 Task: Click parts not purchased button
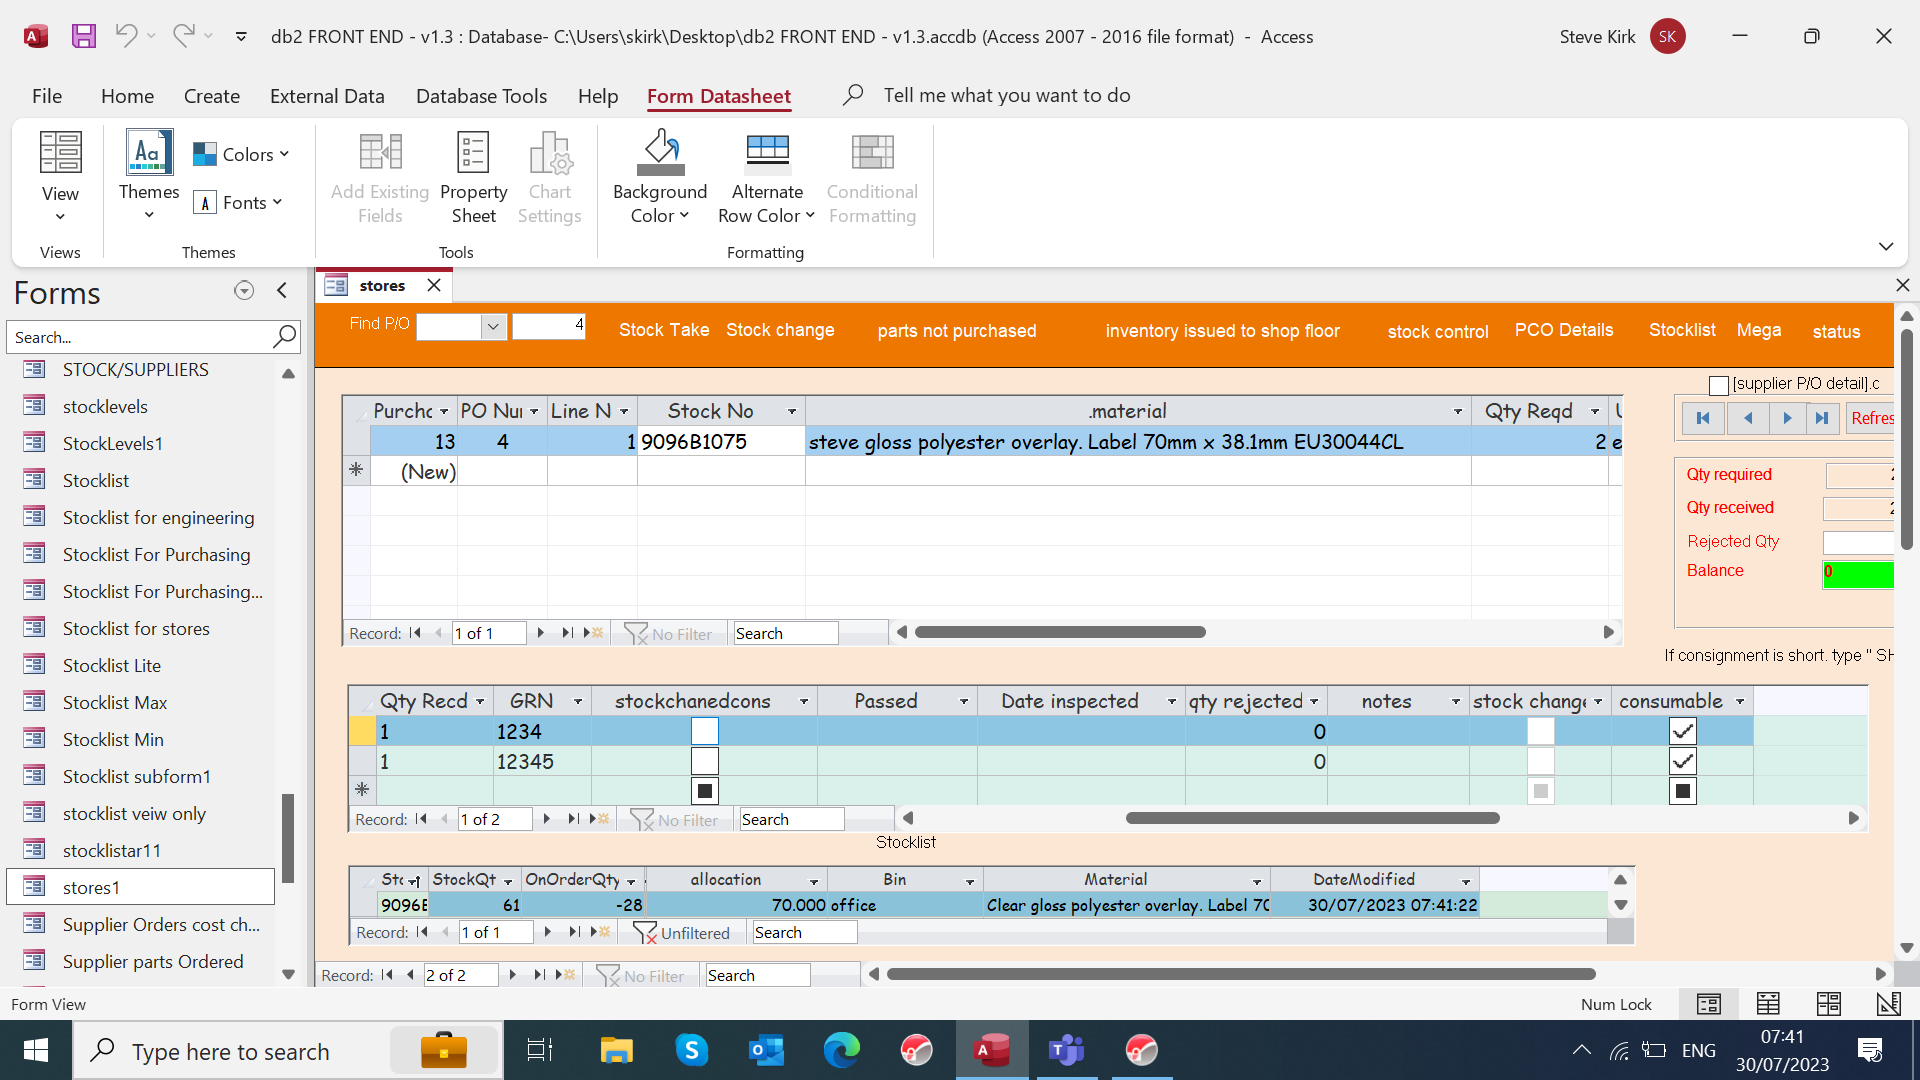(x=957, y=331)
